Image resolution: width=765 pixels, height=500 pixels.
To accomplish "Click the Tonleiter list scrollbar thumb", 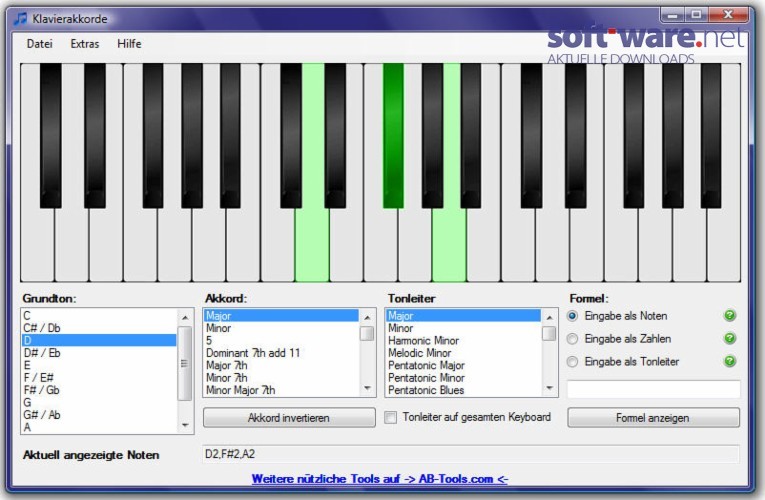I will [549, 334].
